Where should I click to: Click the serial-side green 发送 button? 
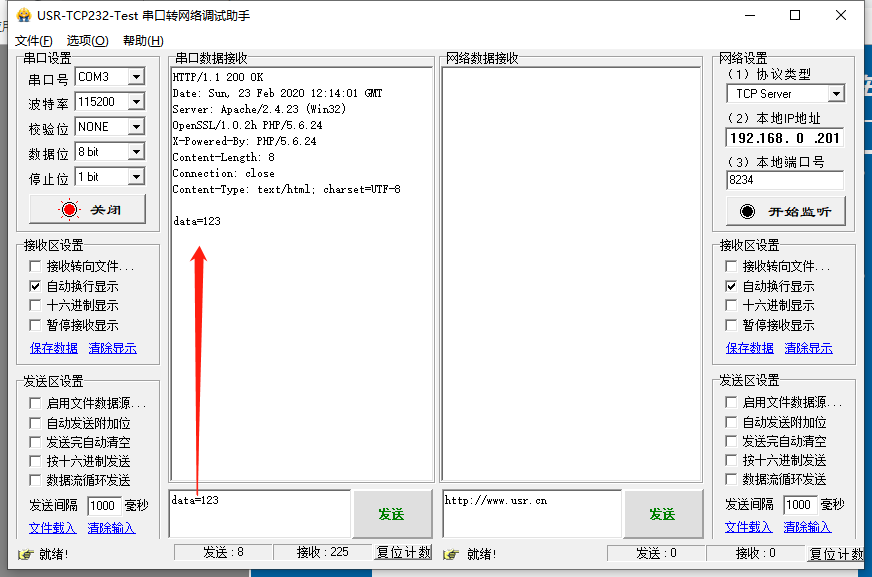pyautogui.click(x=391, y=514)
